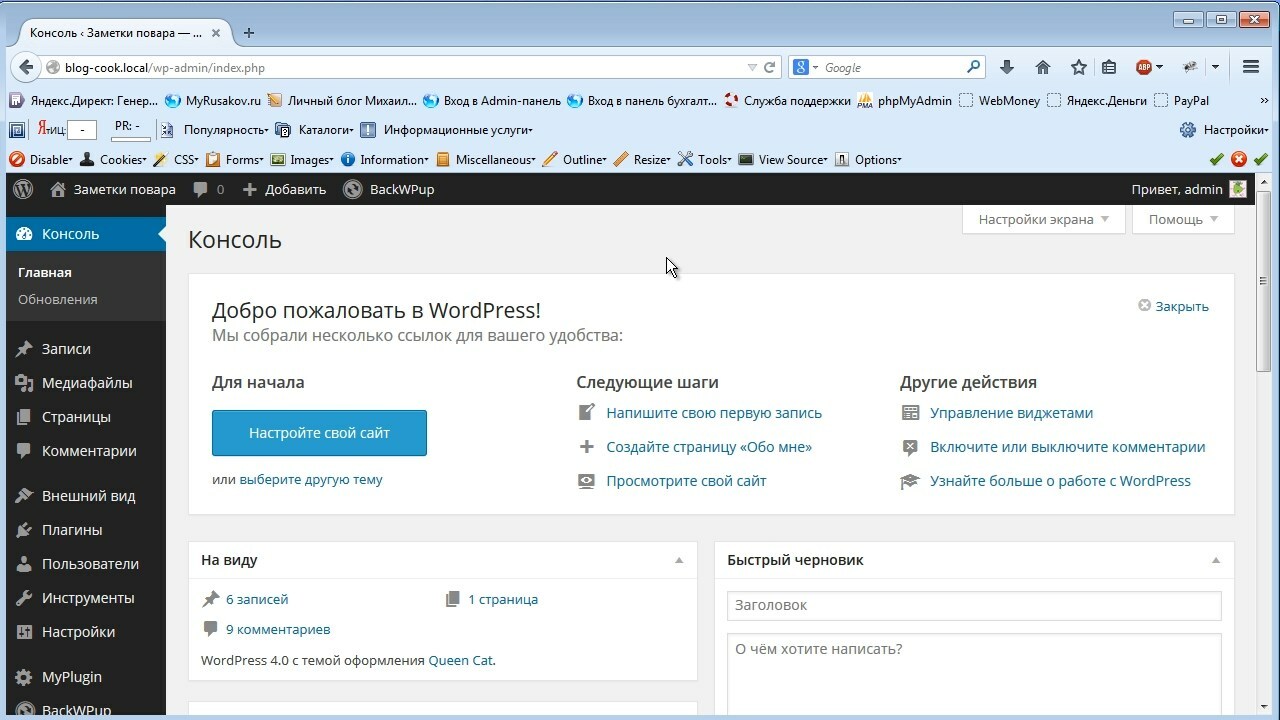This screenshot has width=1280, height=720.
Task: Click the Google search magnifier icon
Action: tap(974, 67)
